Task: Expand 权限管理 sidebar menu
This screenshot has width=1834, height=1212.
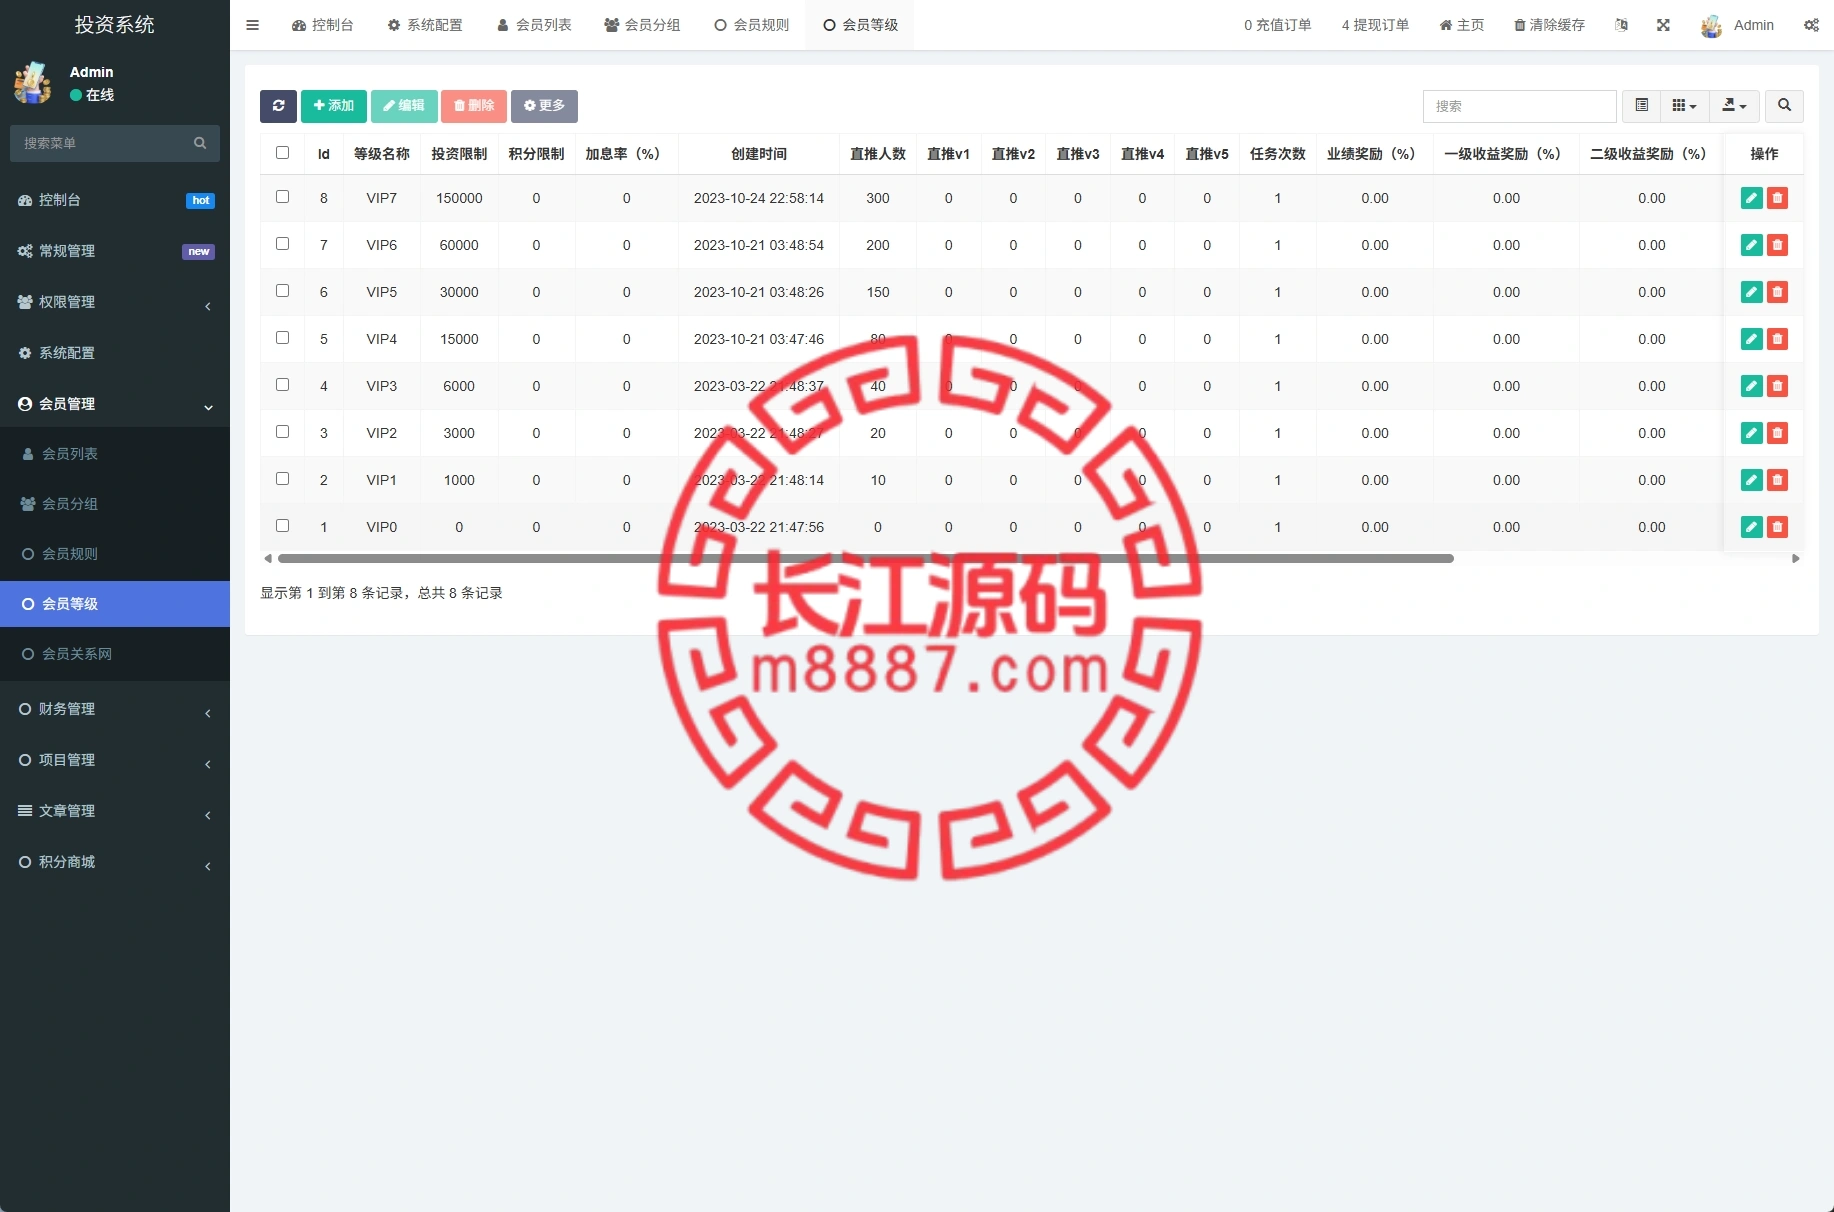Action: (115, 302)
